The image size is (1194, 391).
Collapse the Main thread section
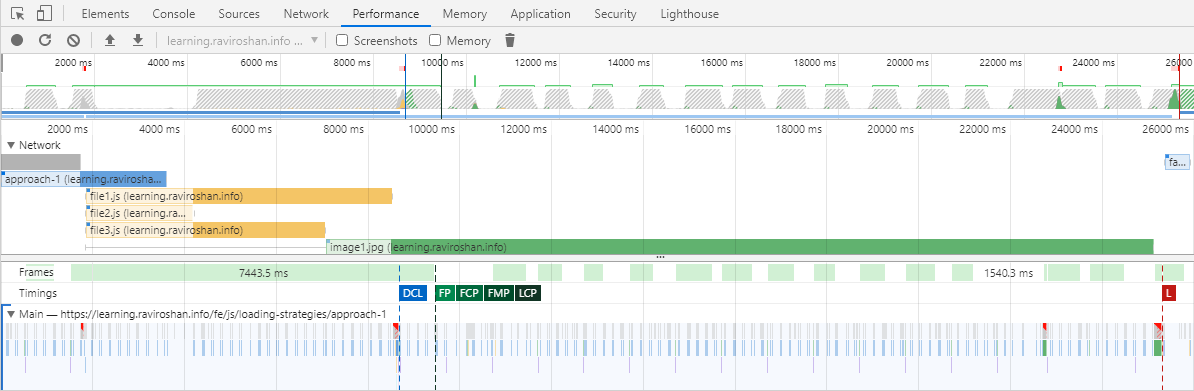pyautogui.click(x=11, y=314)
